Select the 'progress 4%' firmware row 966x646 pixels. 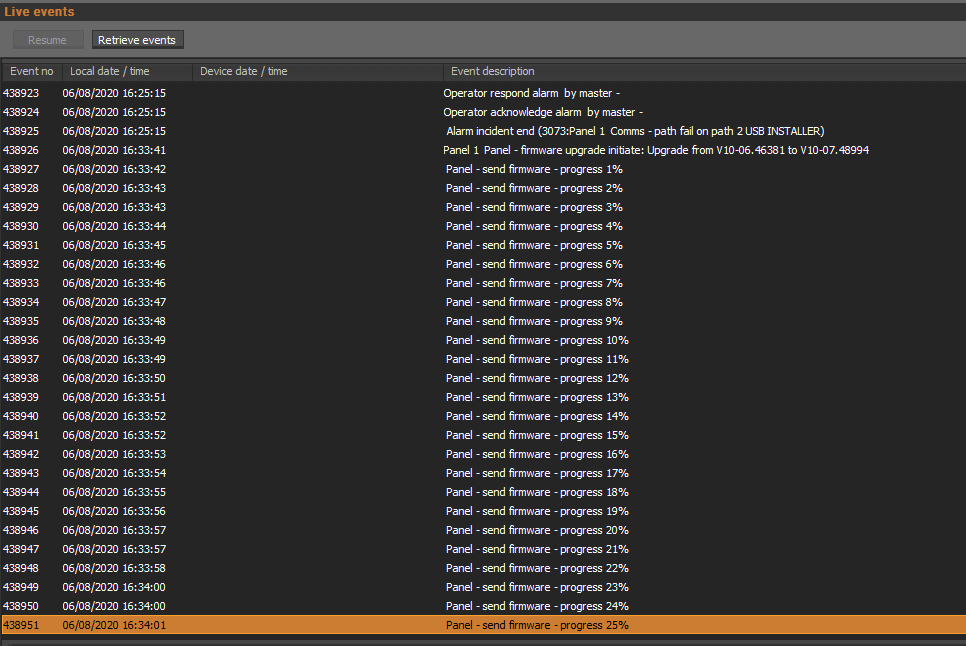pos(483,227)
